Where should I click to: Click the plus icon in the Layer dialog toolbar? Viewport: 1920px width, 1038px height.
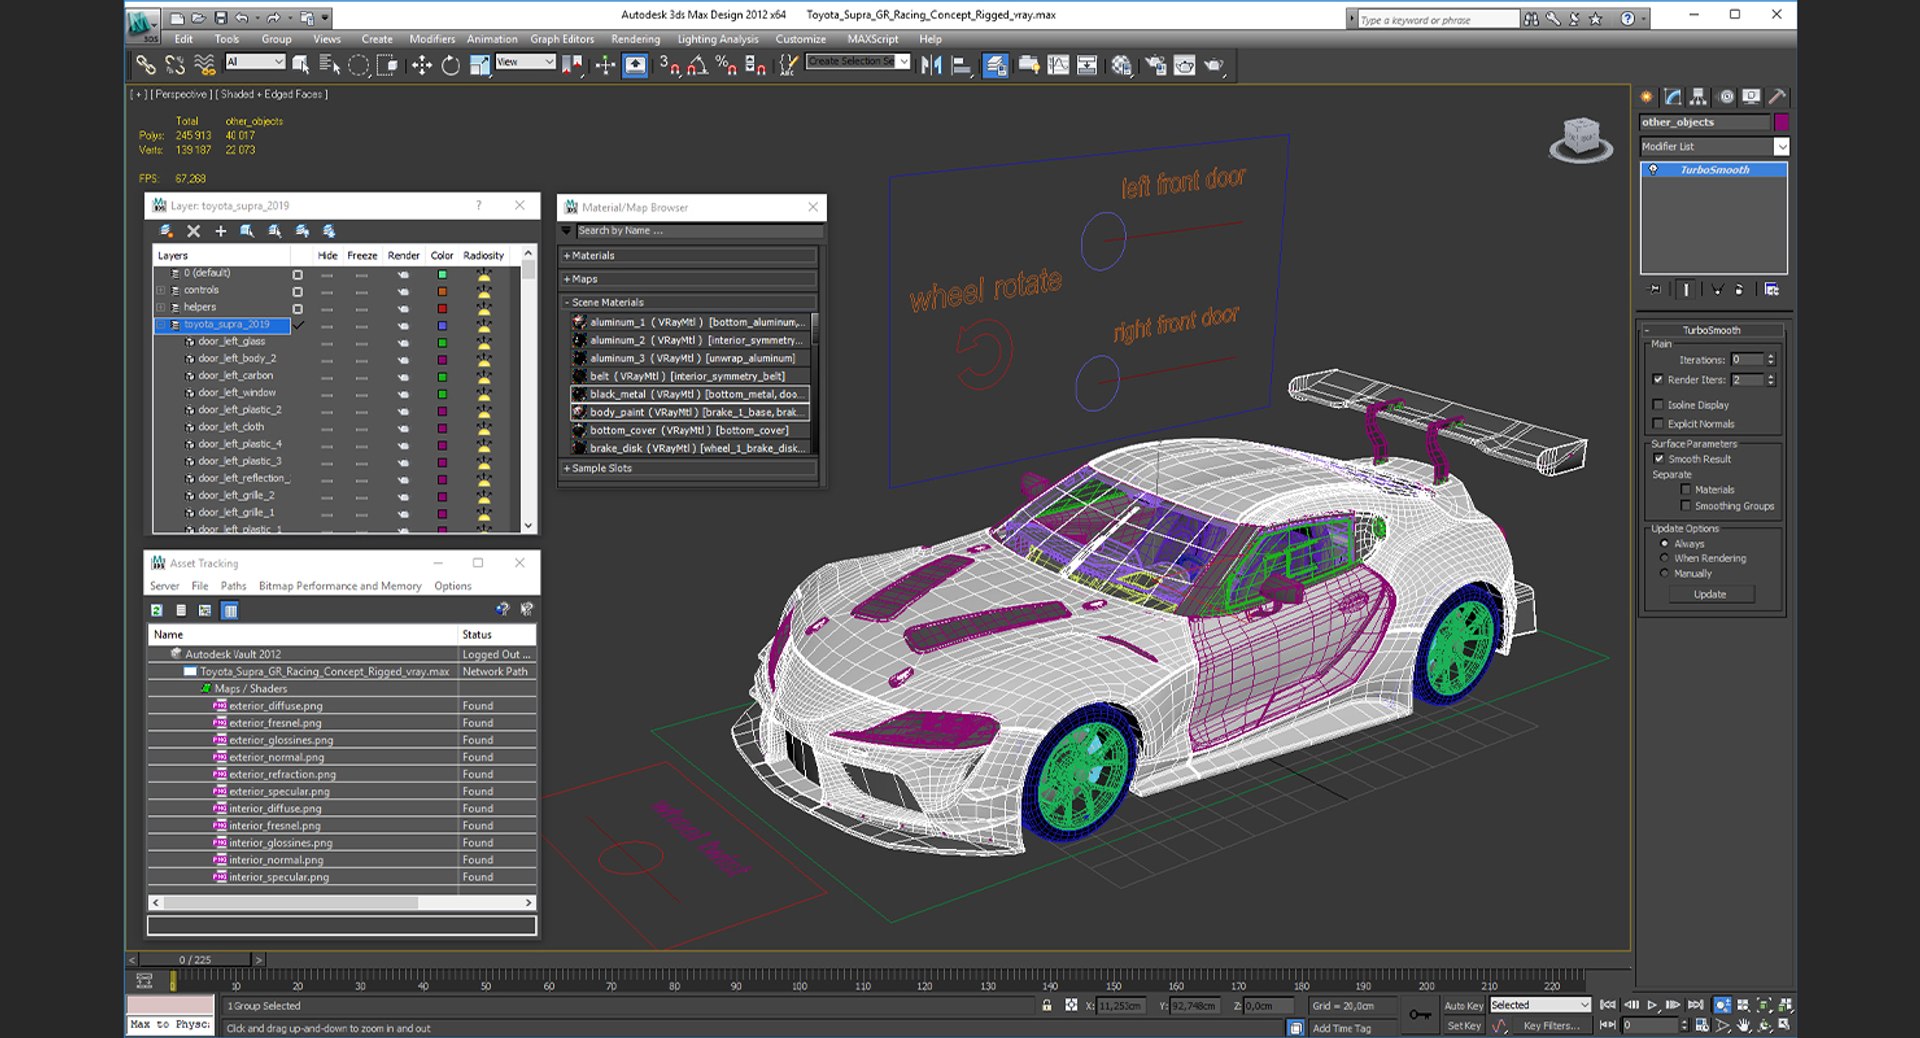click(221, 231)
